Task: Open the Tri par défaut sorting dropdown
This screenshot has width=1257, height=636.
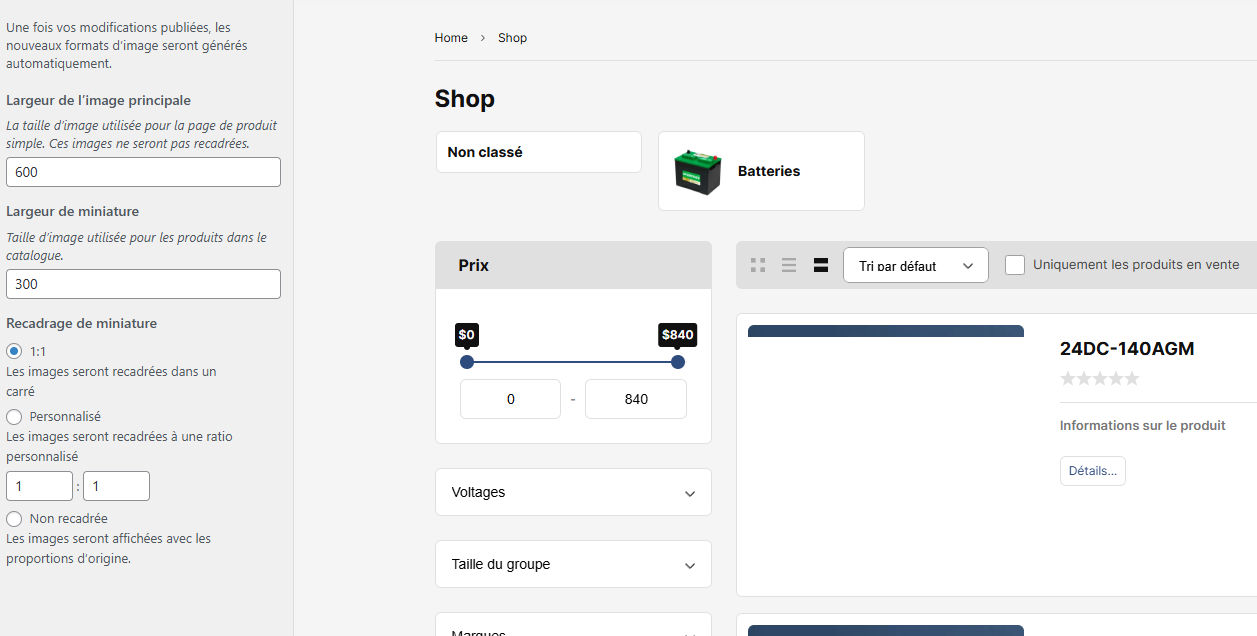Action: point(916,265)
